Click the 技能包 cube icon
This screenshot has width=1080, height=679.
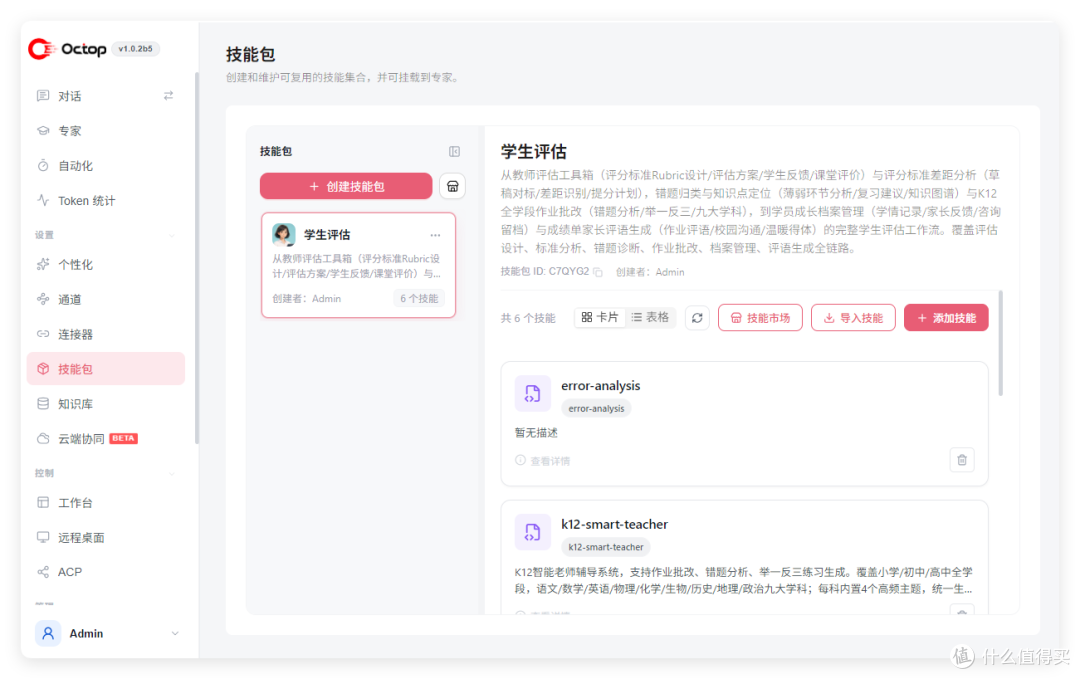tap(43, 368)
